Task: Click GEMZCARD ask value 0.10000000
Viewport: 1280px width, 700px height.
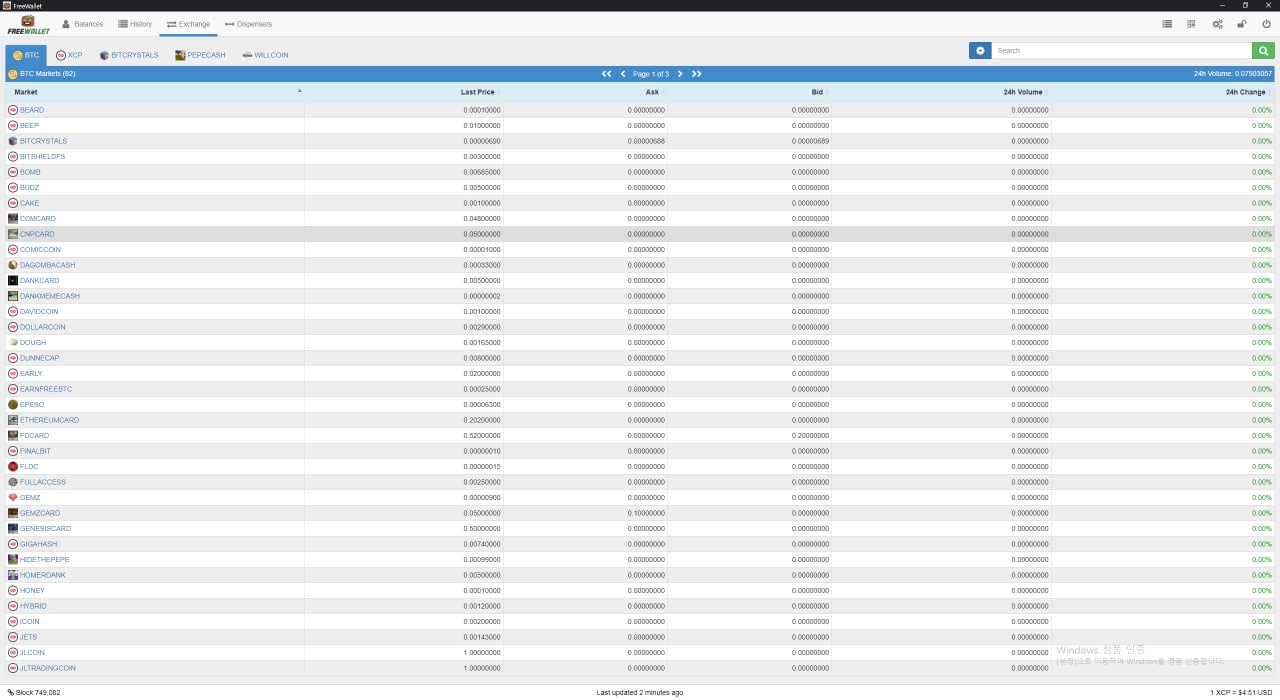Action: [x=646, y=513]
